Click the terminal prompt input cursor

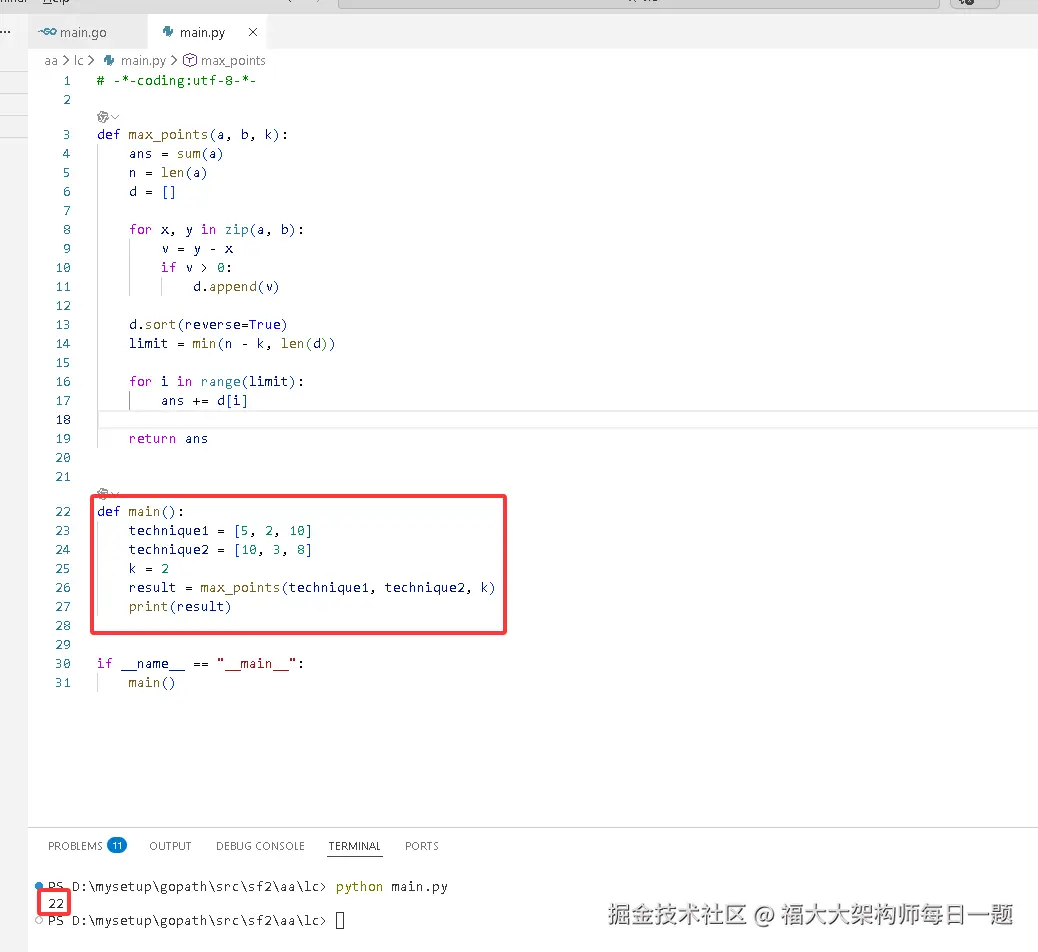coord(340,920)
